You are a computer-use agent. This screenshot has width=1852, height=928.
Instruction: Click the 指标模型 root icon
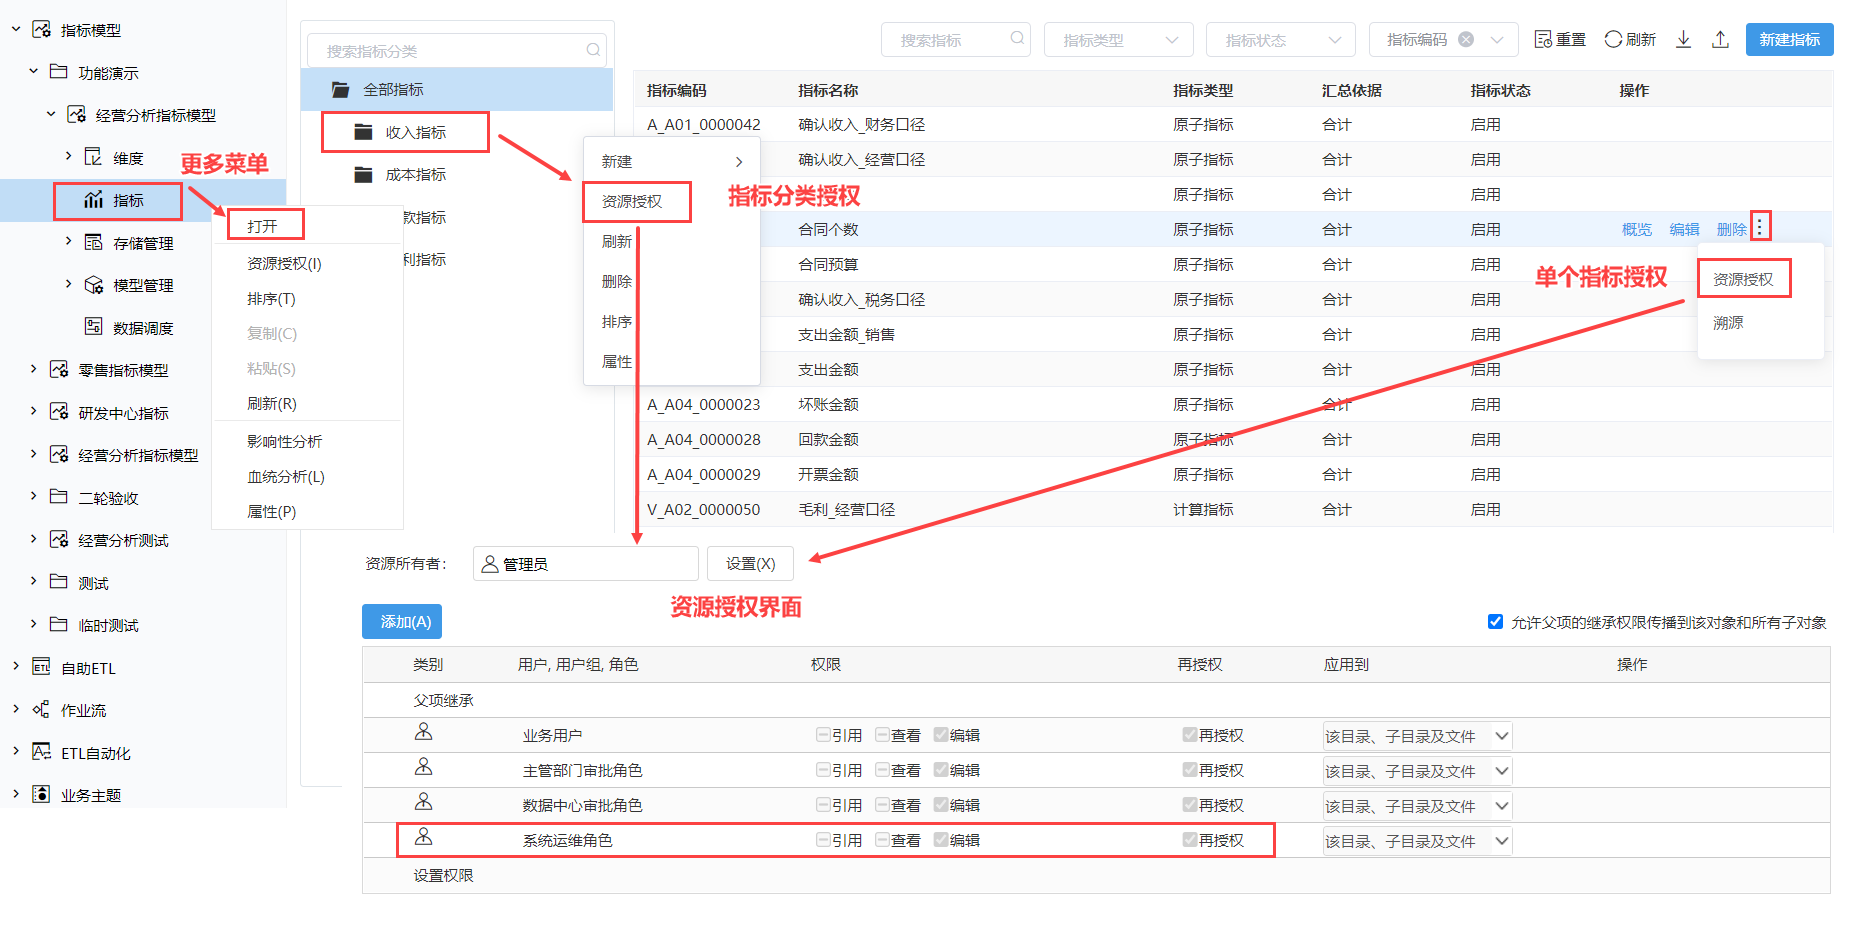pos(41,29)
